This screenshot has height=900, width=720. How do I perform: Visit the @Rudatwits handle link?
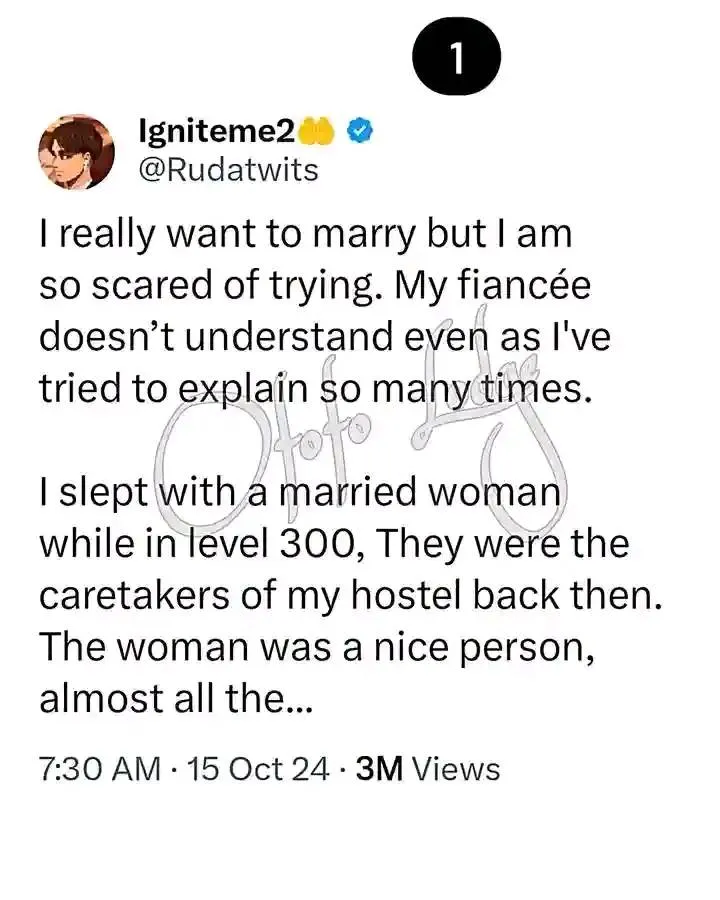point(229,170)
